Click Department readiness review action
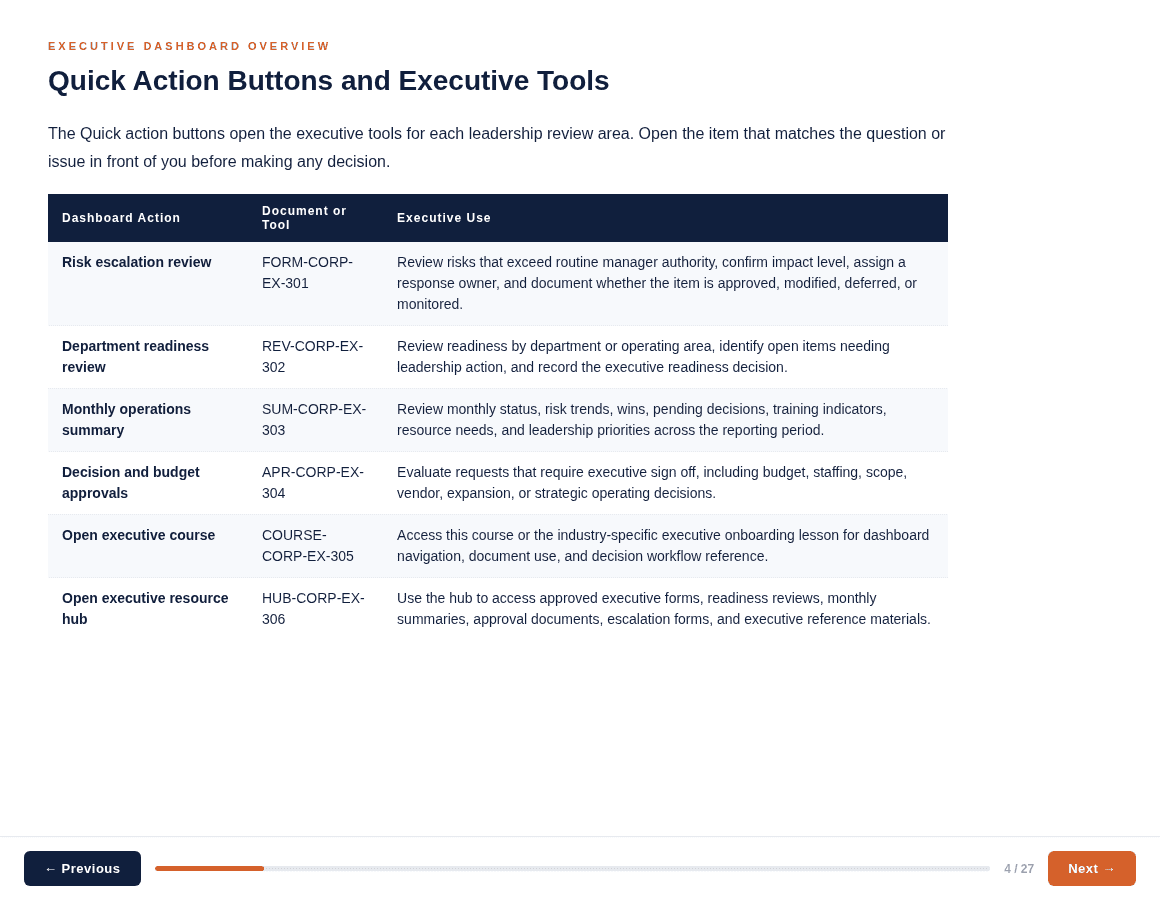Screen dimensions: 1160x900 coord(135,356)
